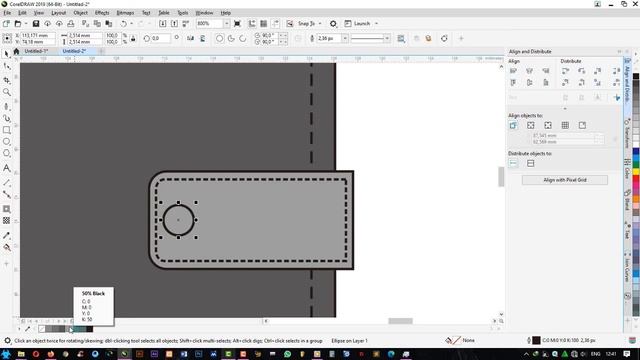Click the Export icon
Image resolution: width=640 pixels, height=360 pixels.
pos(174,24)
